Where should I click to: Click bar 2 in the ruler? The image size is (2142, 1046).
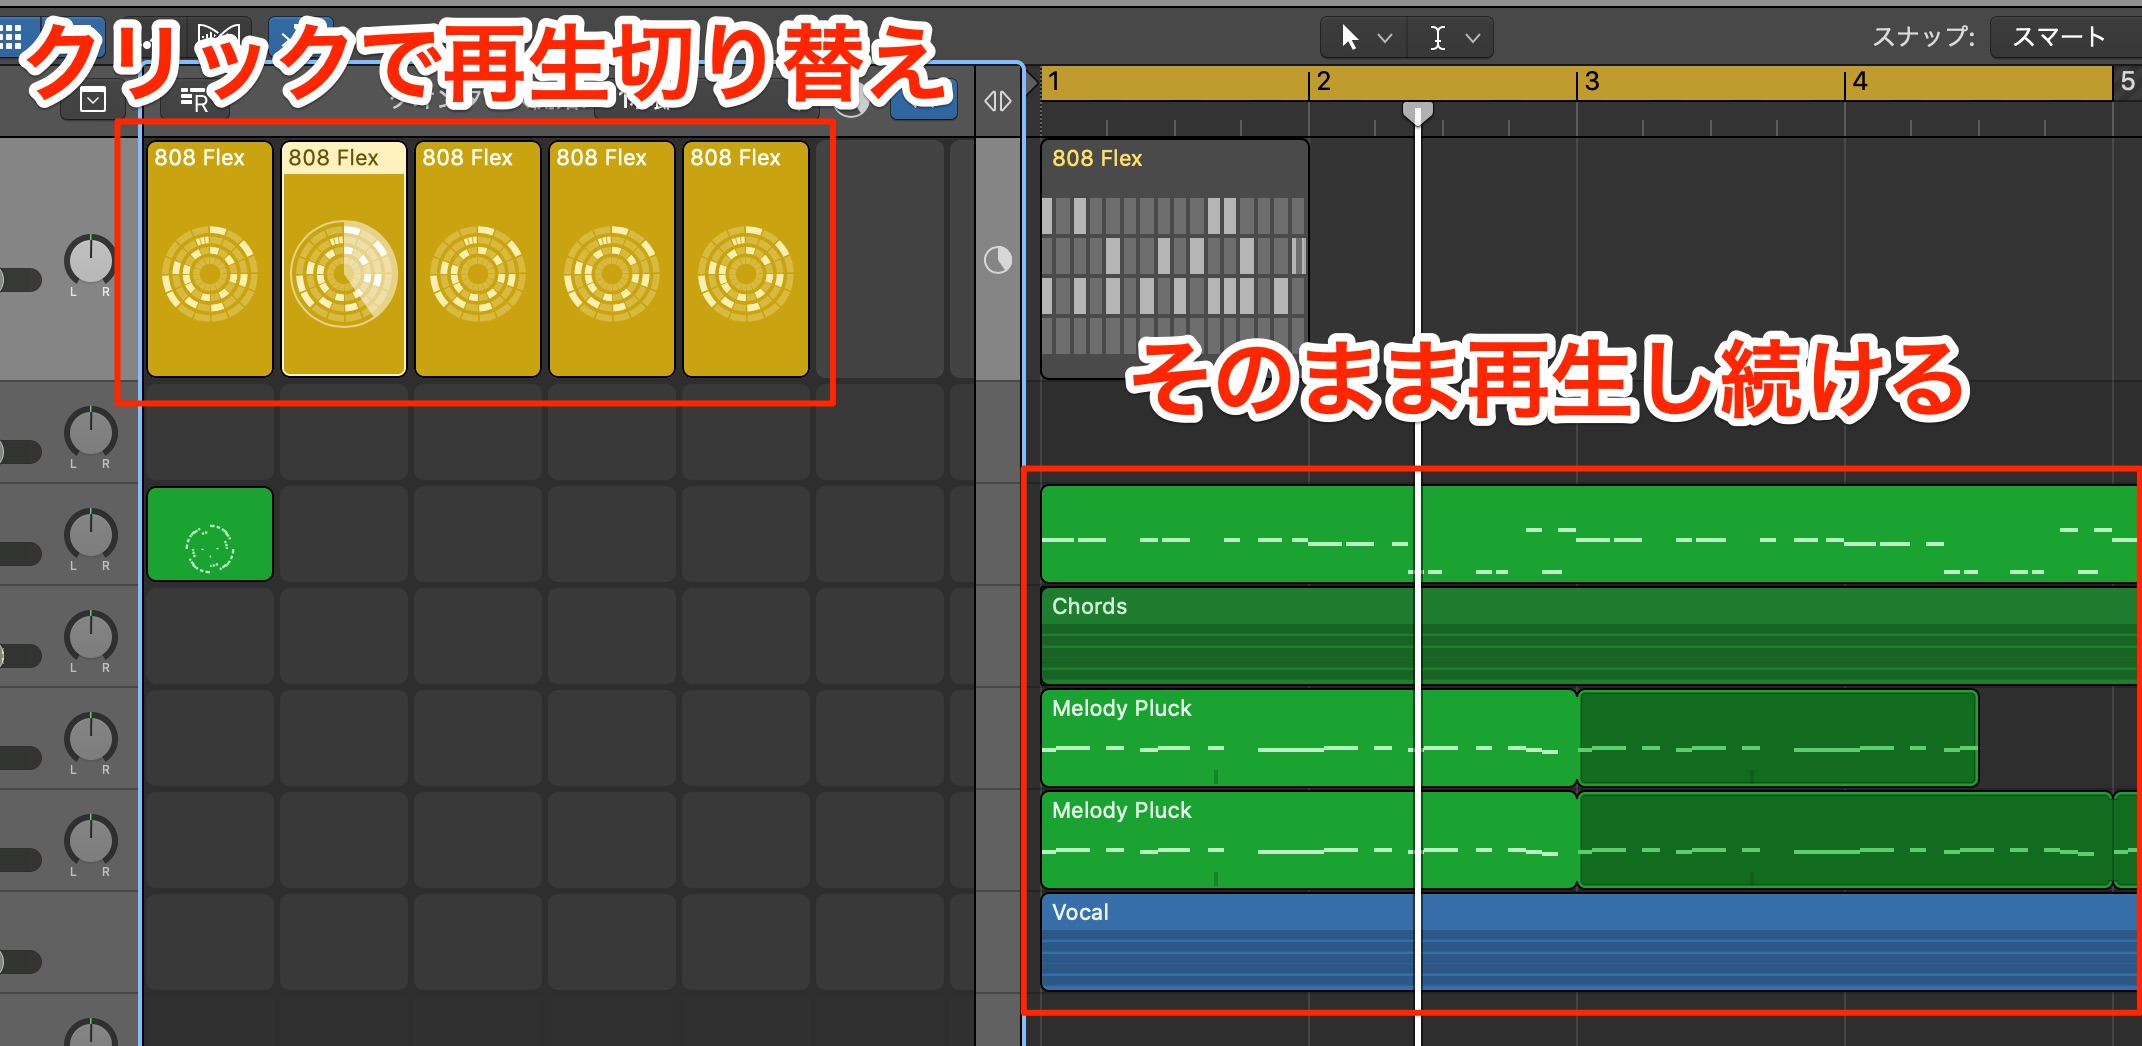1323,82
